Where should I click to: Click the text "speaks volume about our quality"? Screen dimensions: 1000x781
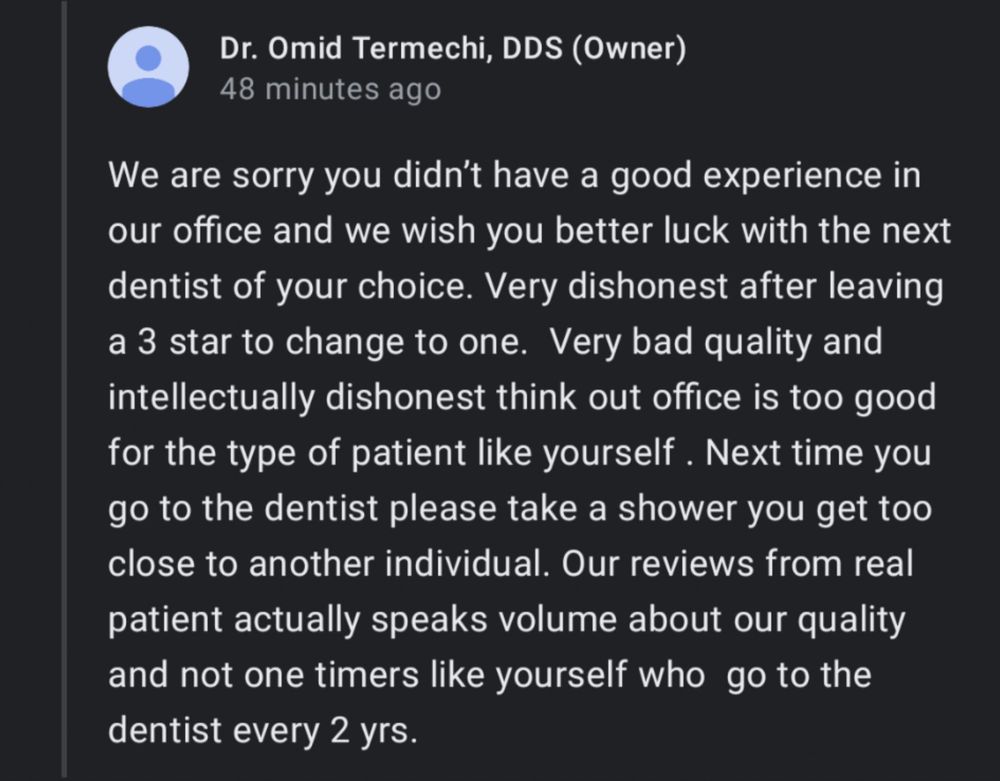tap(638, 620)
